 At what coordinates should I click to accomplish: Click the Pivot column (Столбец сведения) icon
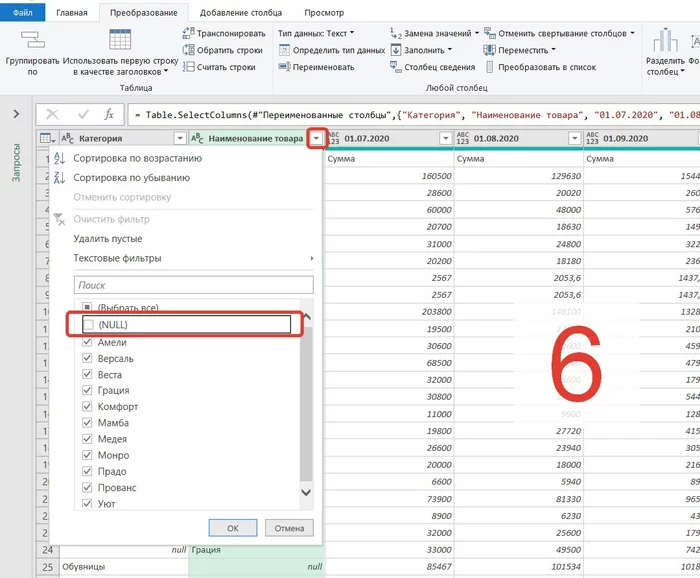click(x=396, y=67)
